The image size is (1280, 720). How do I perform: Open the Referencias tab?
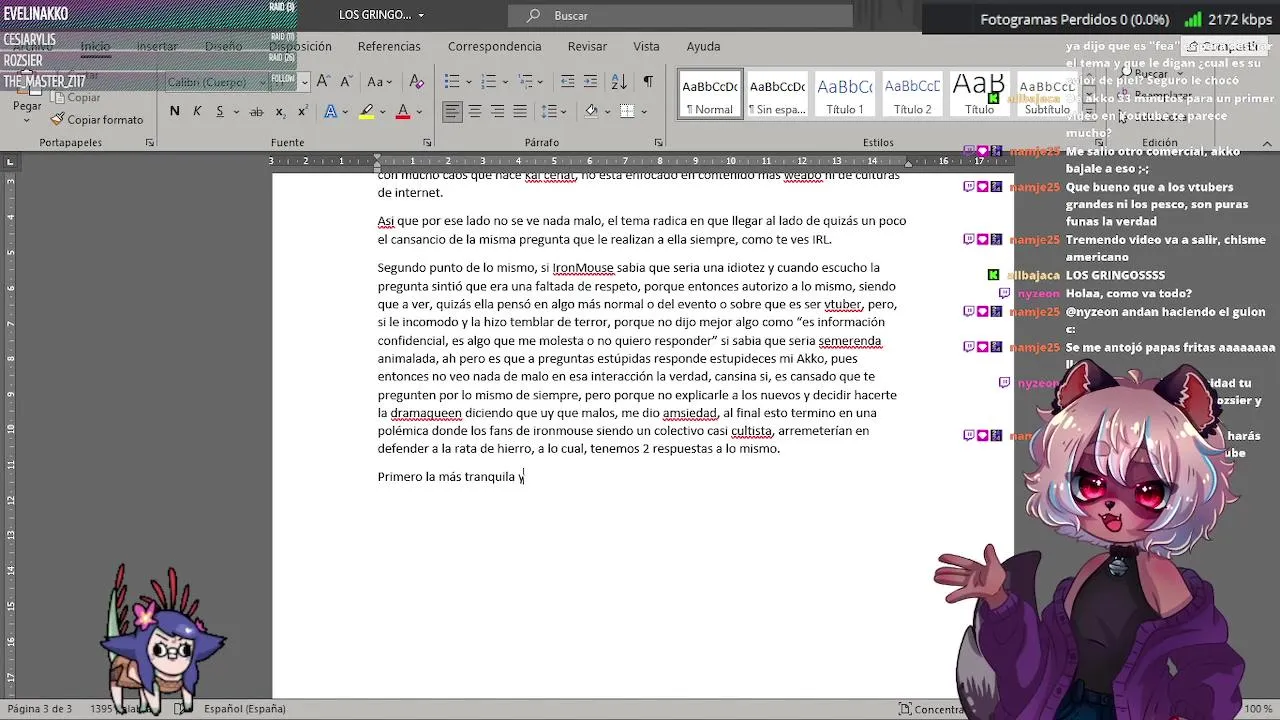point(389,46)
